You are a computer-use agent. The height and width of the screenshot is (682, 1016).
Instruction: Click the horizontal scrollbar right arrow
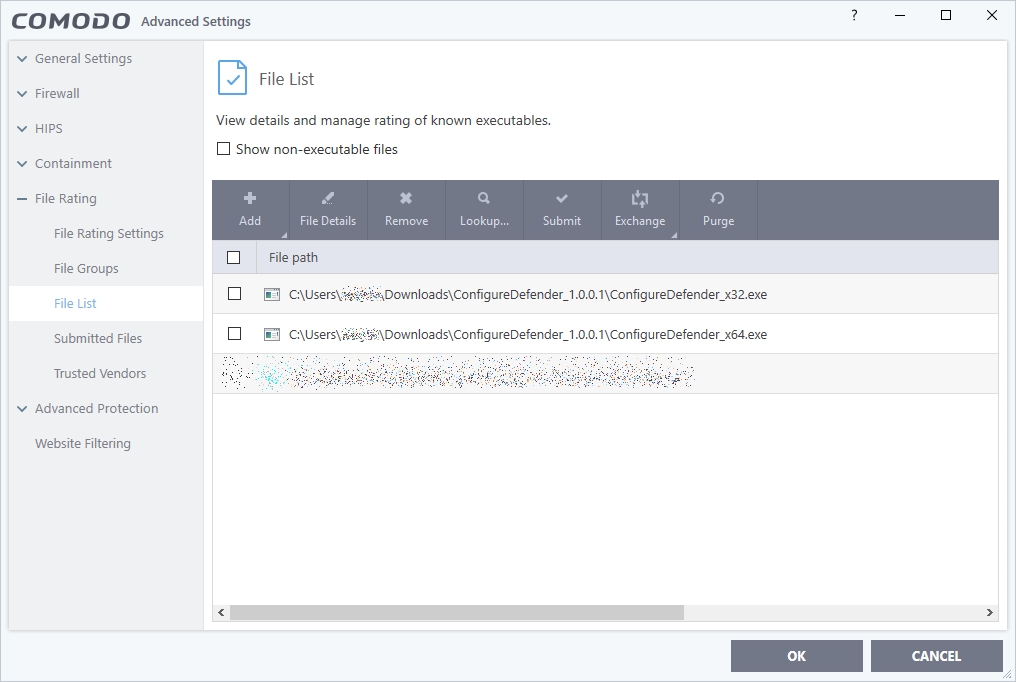(990, 612)
